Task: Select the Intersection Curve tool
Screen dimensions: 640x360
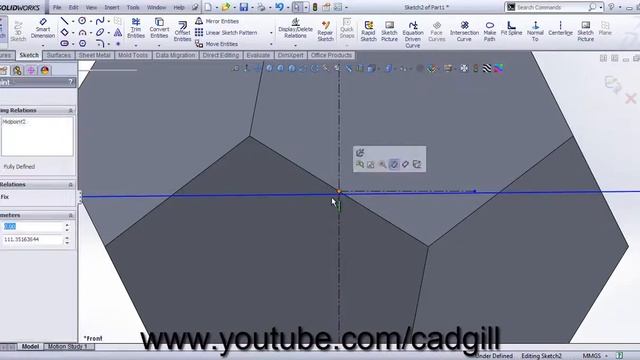Action: point(464,31)
